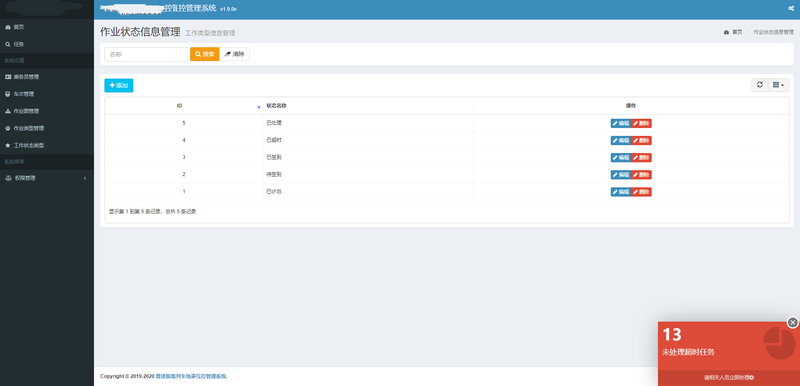Screen dimensions: 800x386
Task: Click the 已签到 status name cell
Action: click(x=368, y=158)
